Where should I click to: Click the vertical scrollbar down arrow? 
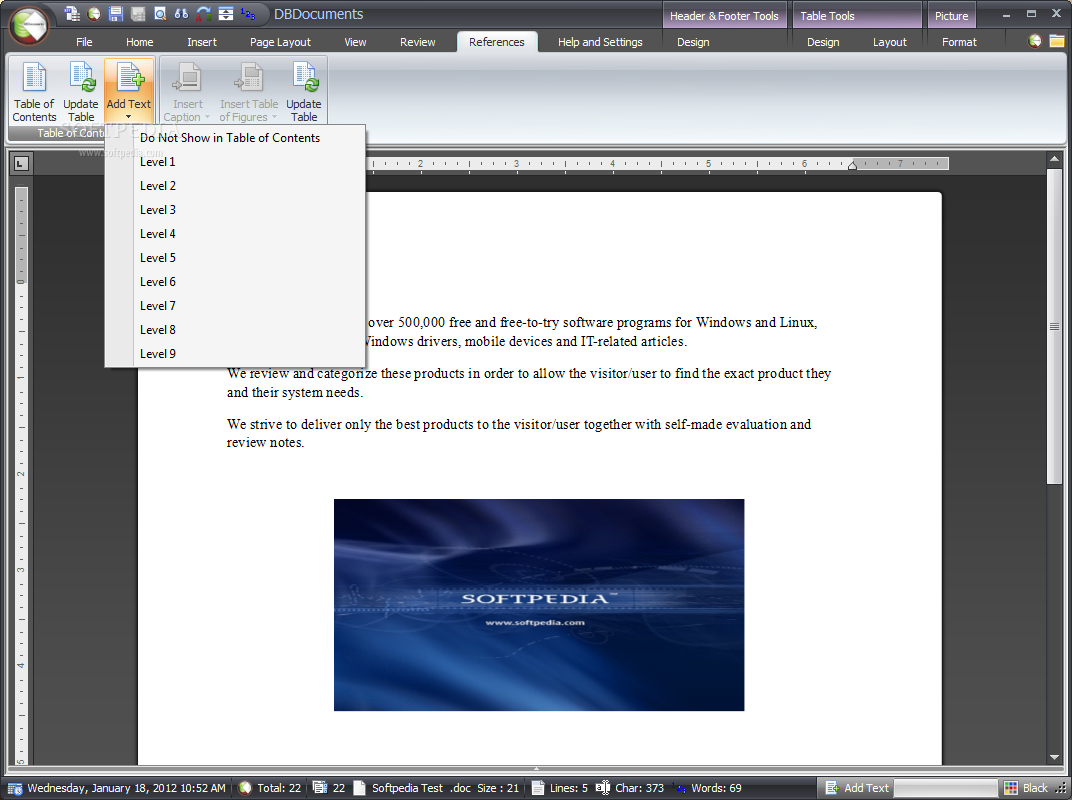1054,757
